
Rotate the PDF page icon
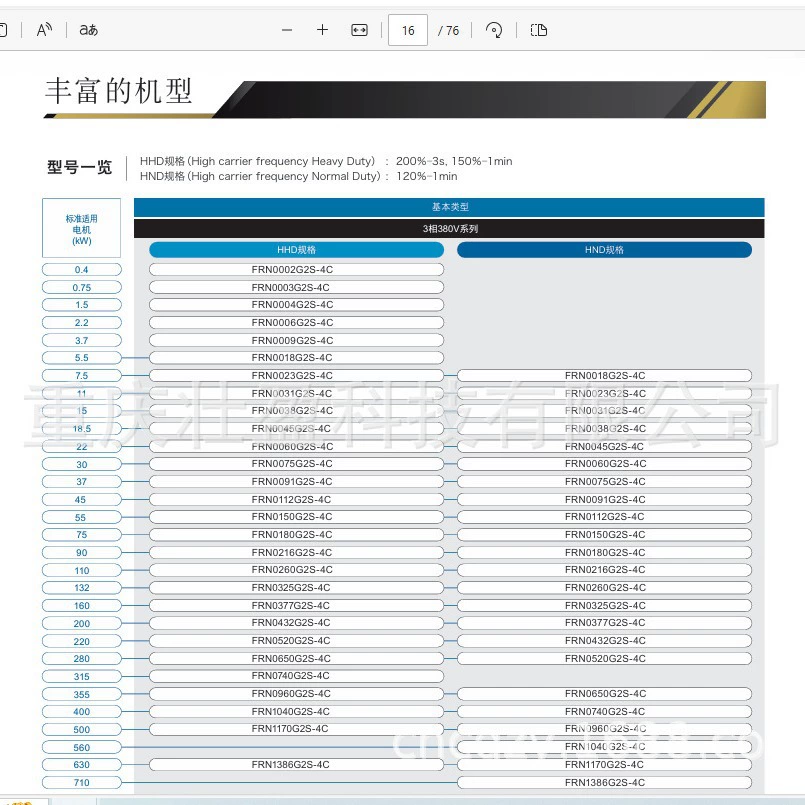coord(494,30)
